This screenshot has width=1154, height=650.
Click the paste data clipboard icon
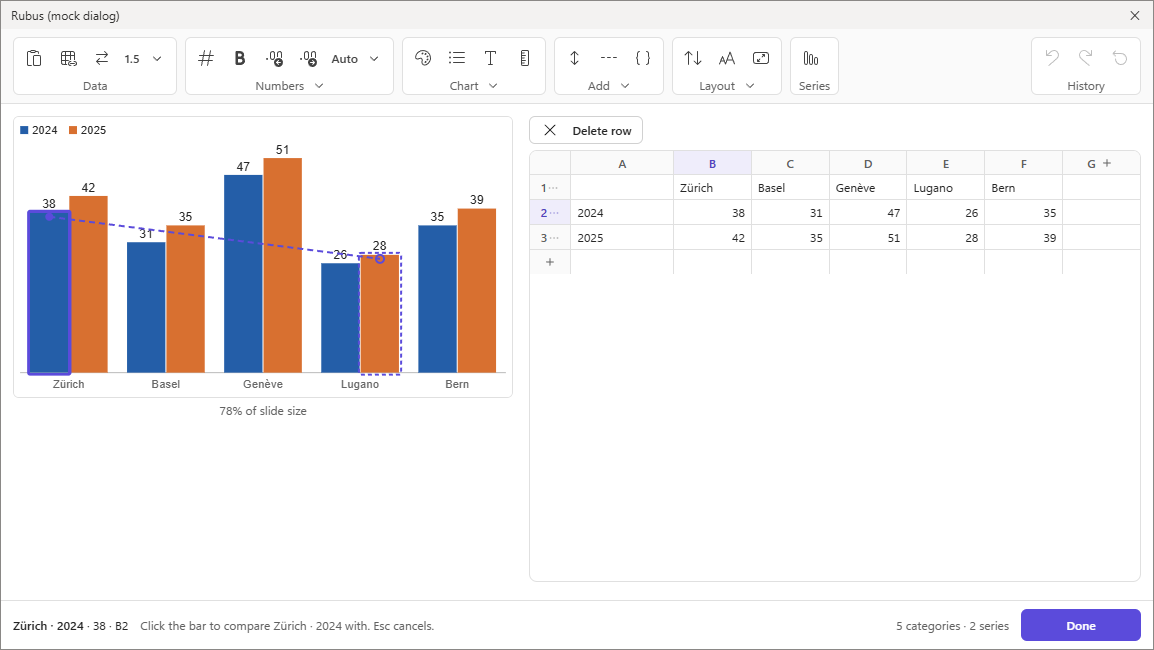[34, 58]
